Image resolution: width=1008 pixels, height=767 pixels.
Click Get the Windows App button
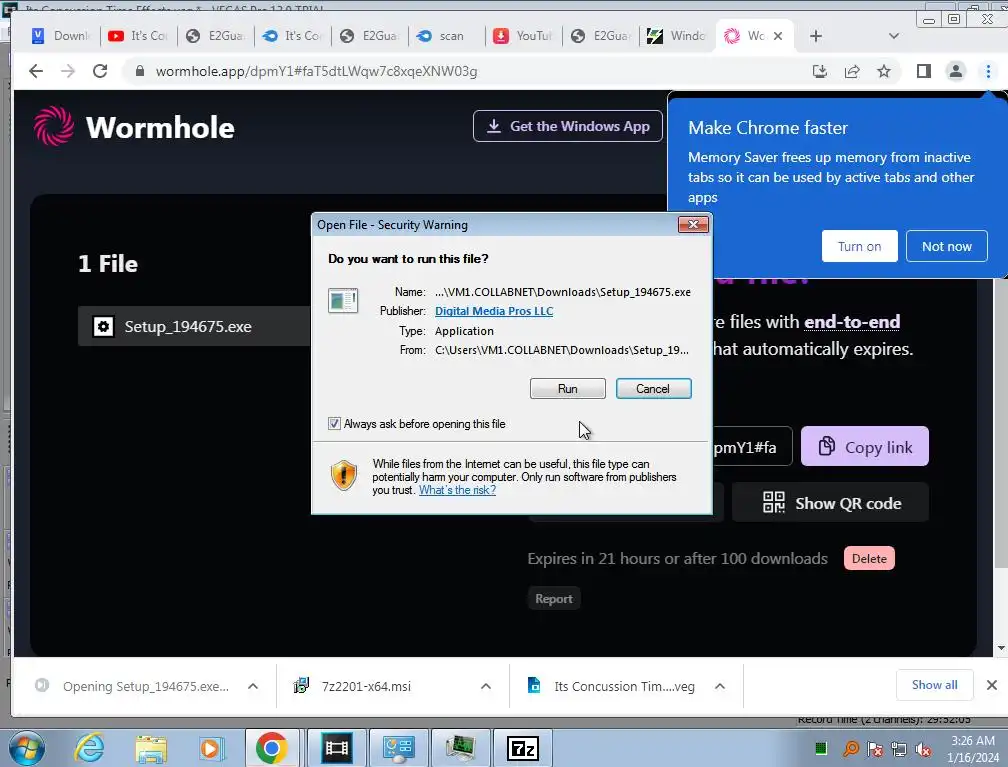[x=568, y=126]
